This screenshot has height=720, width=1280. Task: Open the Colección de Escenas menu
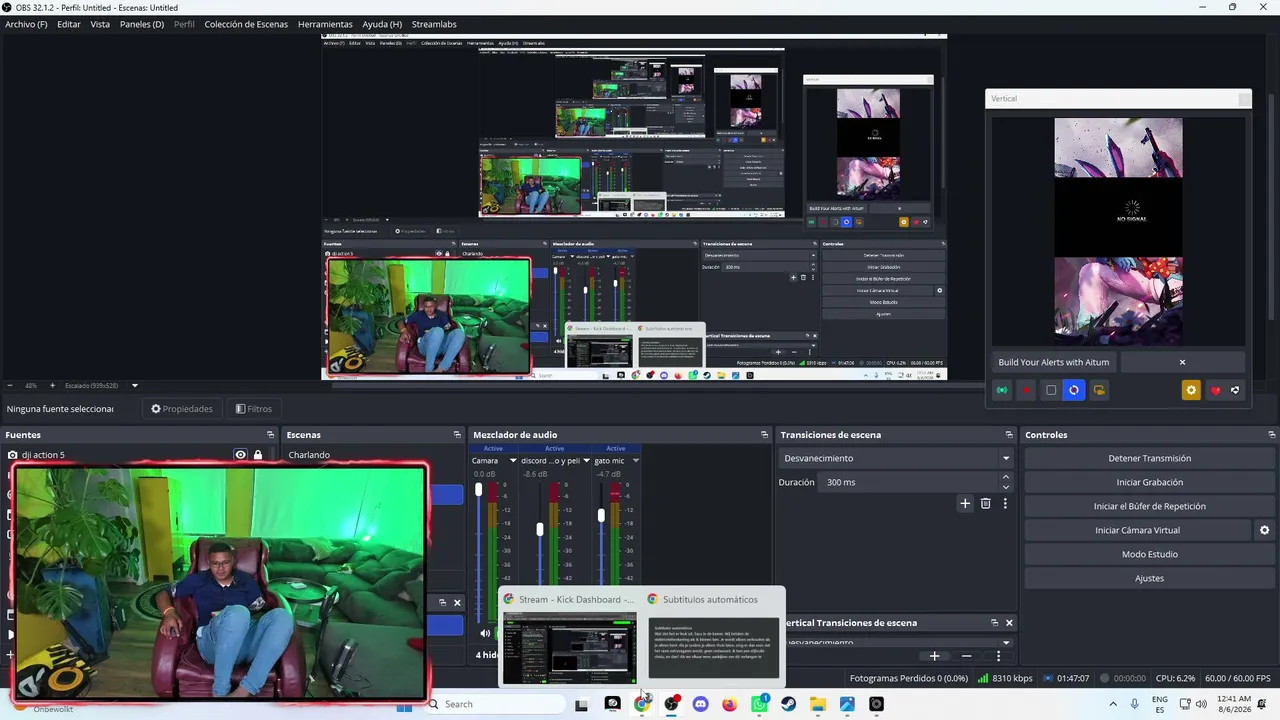[x=246, y=24]
